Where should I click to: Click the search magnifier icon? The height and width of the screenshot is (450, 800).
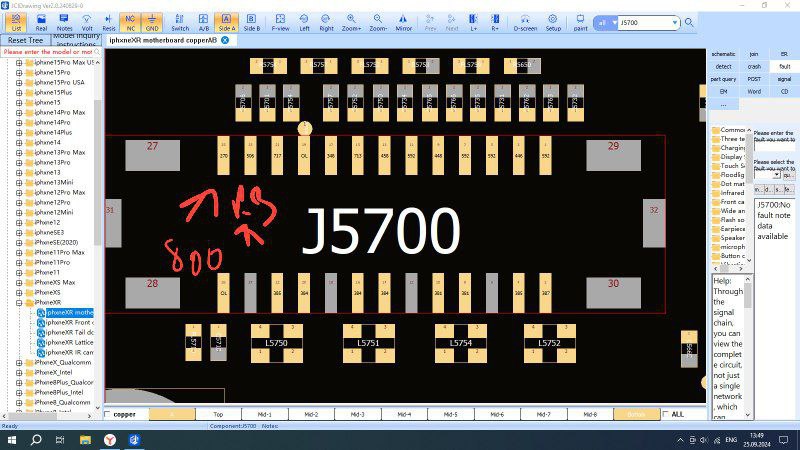pos(689,23)
